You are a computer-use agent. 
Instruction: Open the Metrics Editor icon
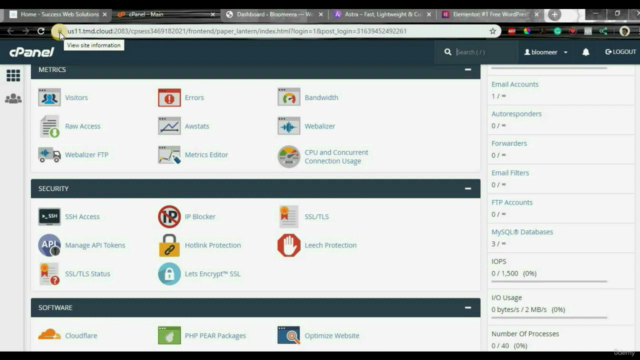tap(169, 155)
